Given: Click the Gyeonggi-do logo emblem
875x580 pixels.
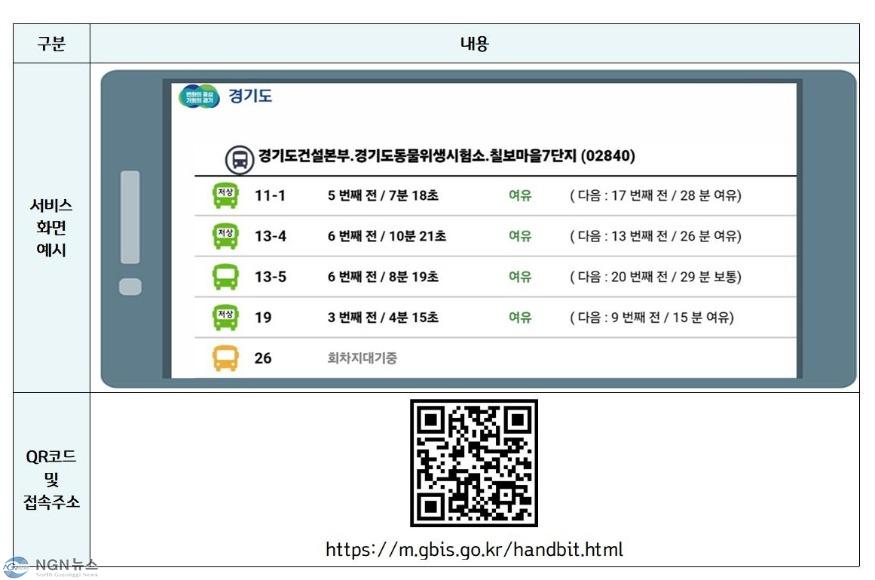Looking at the screenshot, I should point(199,96).
